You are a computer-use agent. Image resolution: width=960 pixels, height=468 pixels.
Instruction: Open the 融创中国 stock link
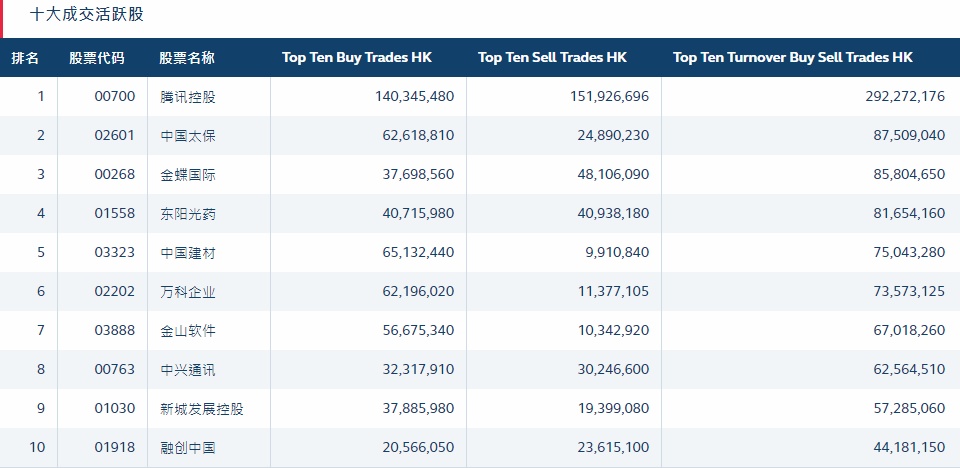(188, 448)
